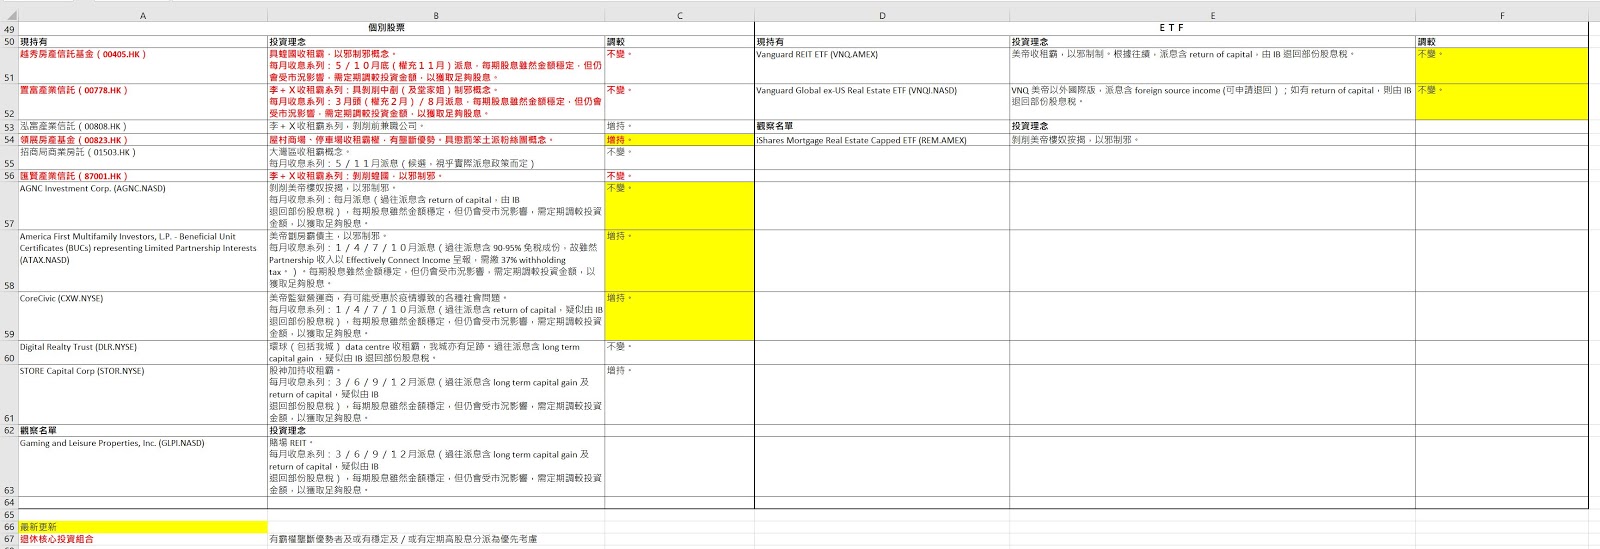The image size is (1600, 549).
Task: Click the 觀察名單 heading in column D
Action: pos(882,127)
